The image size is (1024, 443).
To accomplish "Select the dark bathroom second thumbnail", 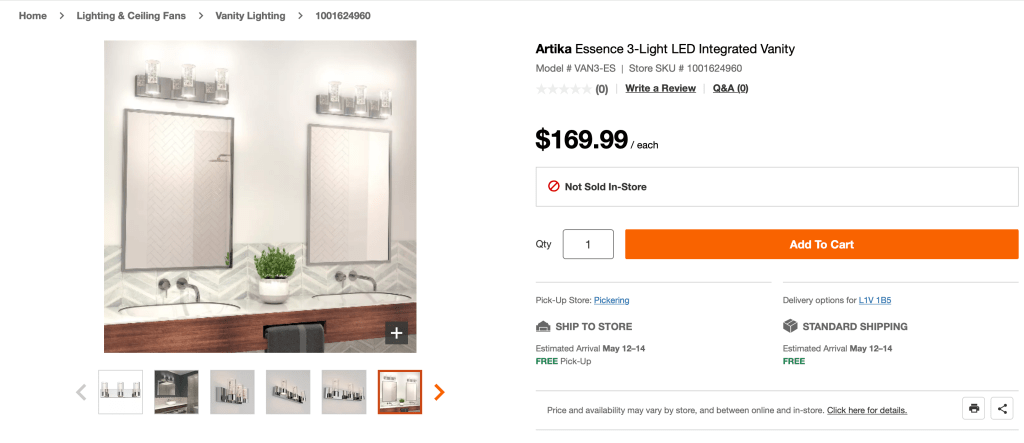I will point(176,392).
